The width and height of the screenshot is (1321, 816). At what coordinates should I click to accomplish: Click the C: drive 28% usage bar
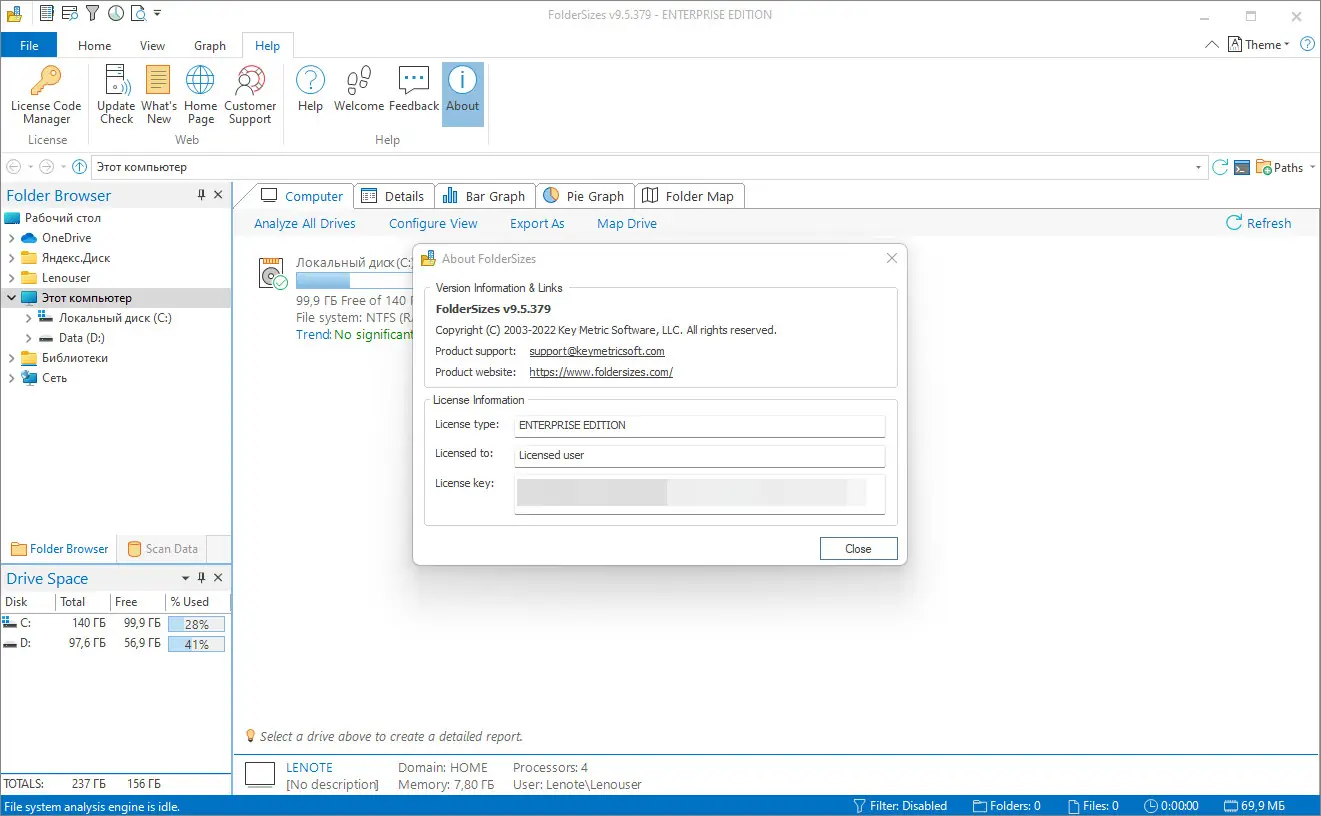click(196, 623)
